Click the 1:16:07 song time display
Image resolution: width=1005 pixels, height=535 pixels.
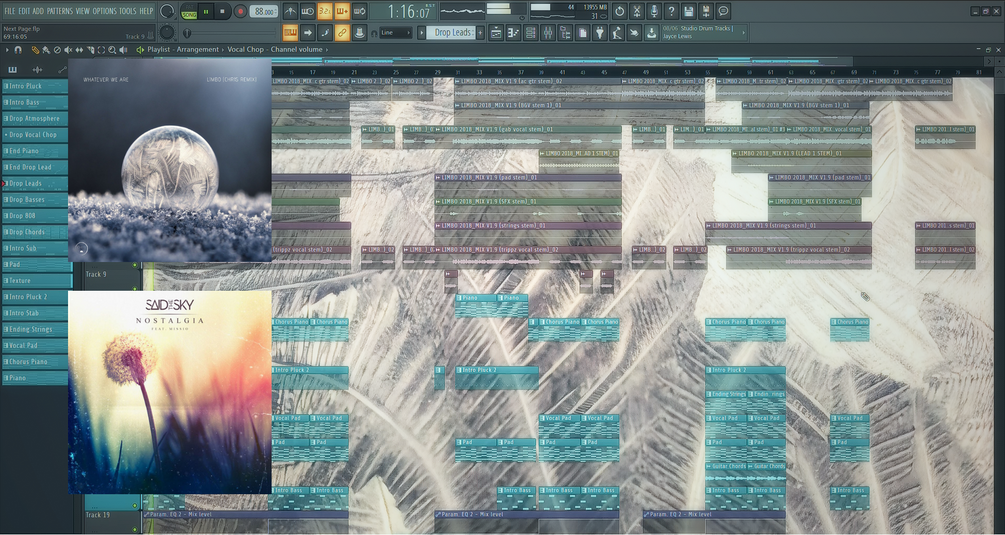[408, 12]
